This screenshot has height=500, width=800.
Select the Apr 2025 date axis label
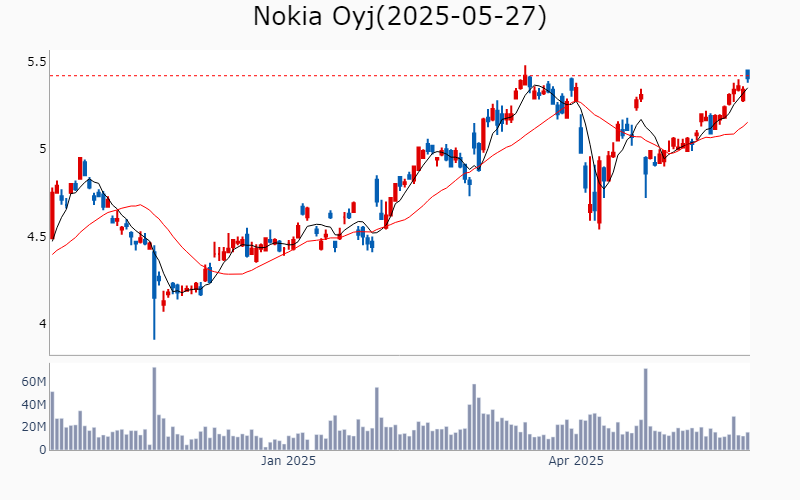pos(576,461)
